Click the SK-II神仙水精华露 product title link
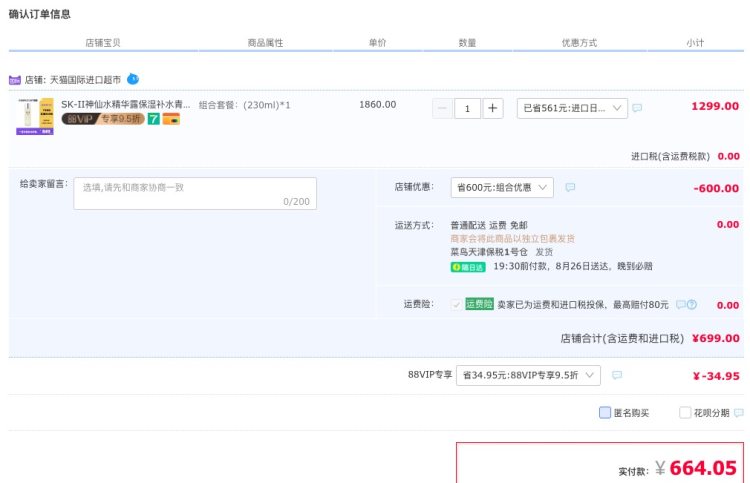This screenshot has width=750, height=483. click(x=125, y=104)
